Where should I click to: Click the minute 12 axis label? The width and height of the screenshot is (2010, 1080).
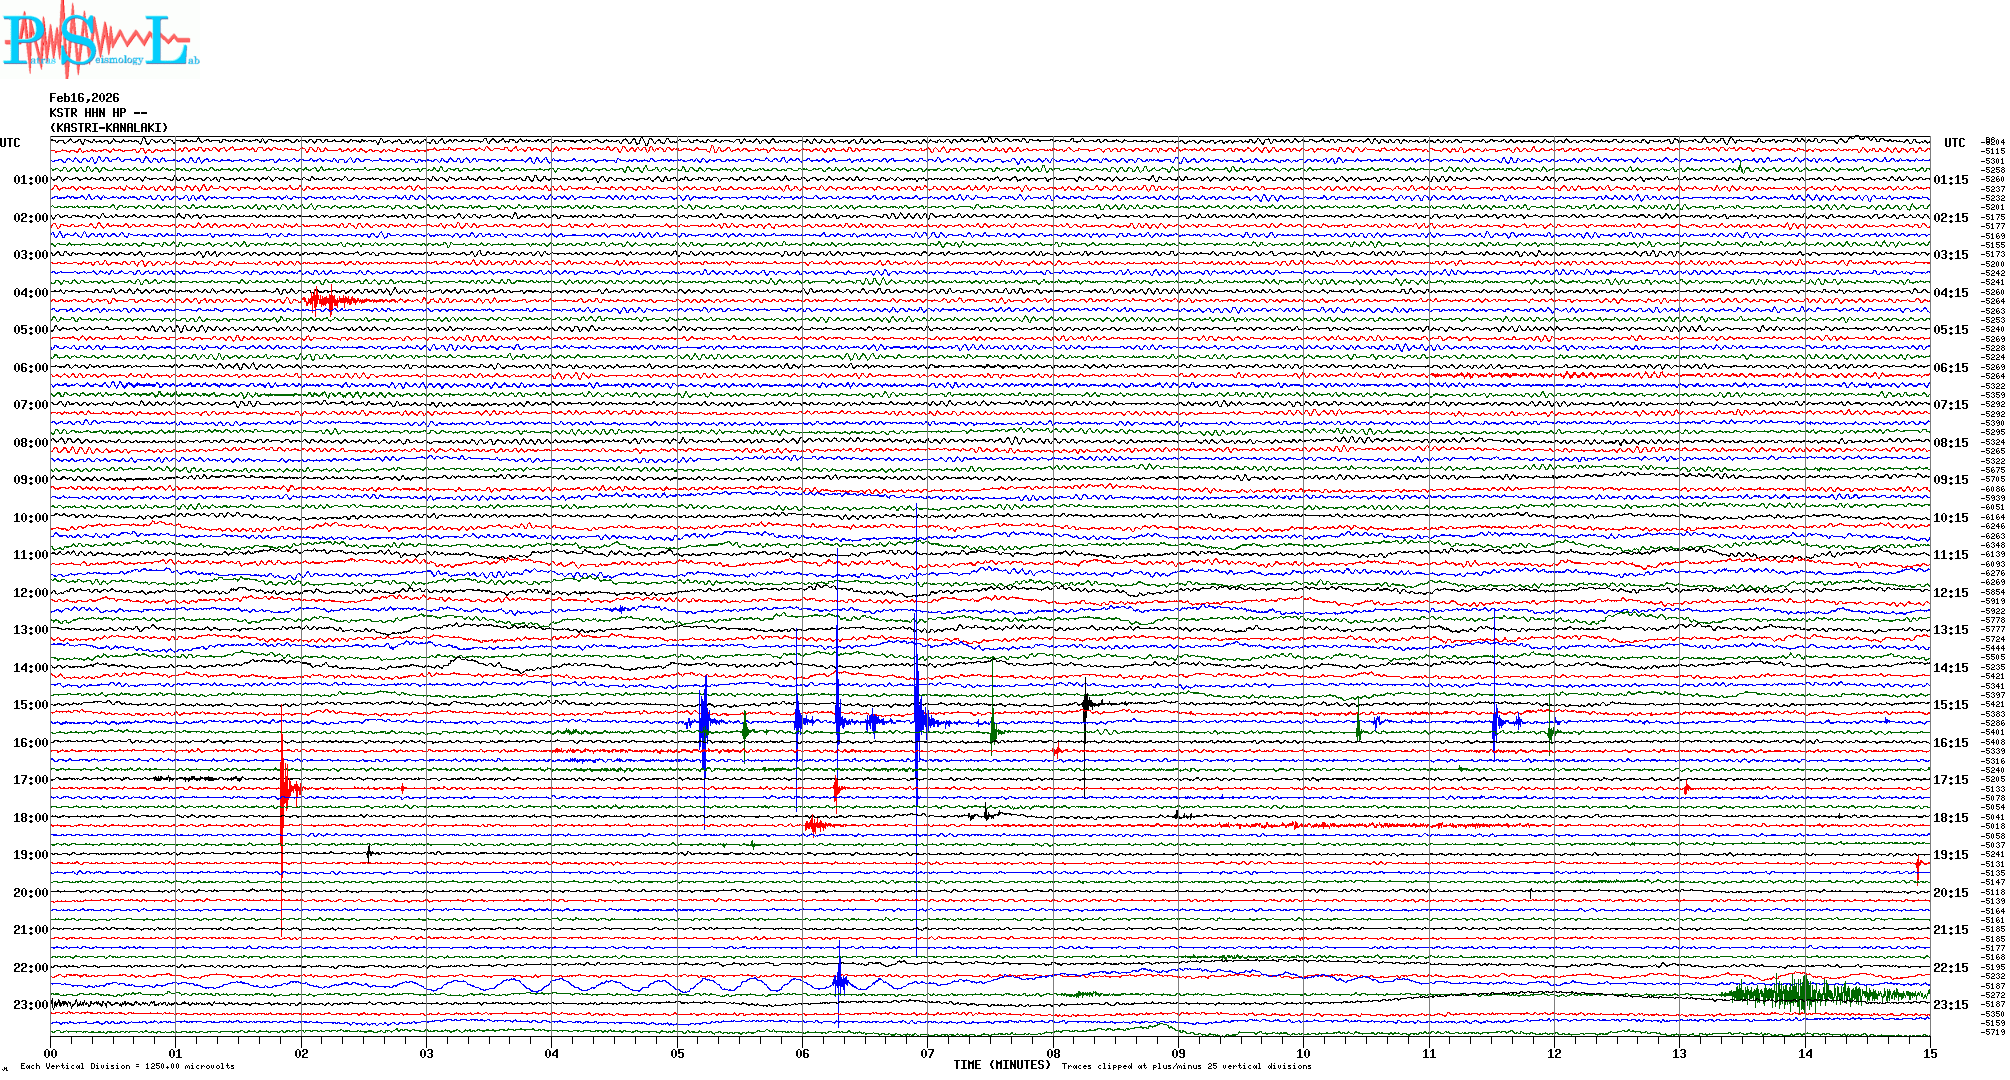click(1554, 1053)
